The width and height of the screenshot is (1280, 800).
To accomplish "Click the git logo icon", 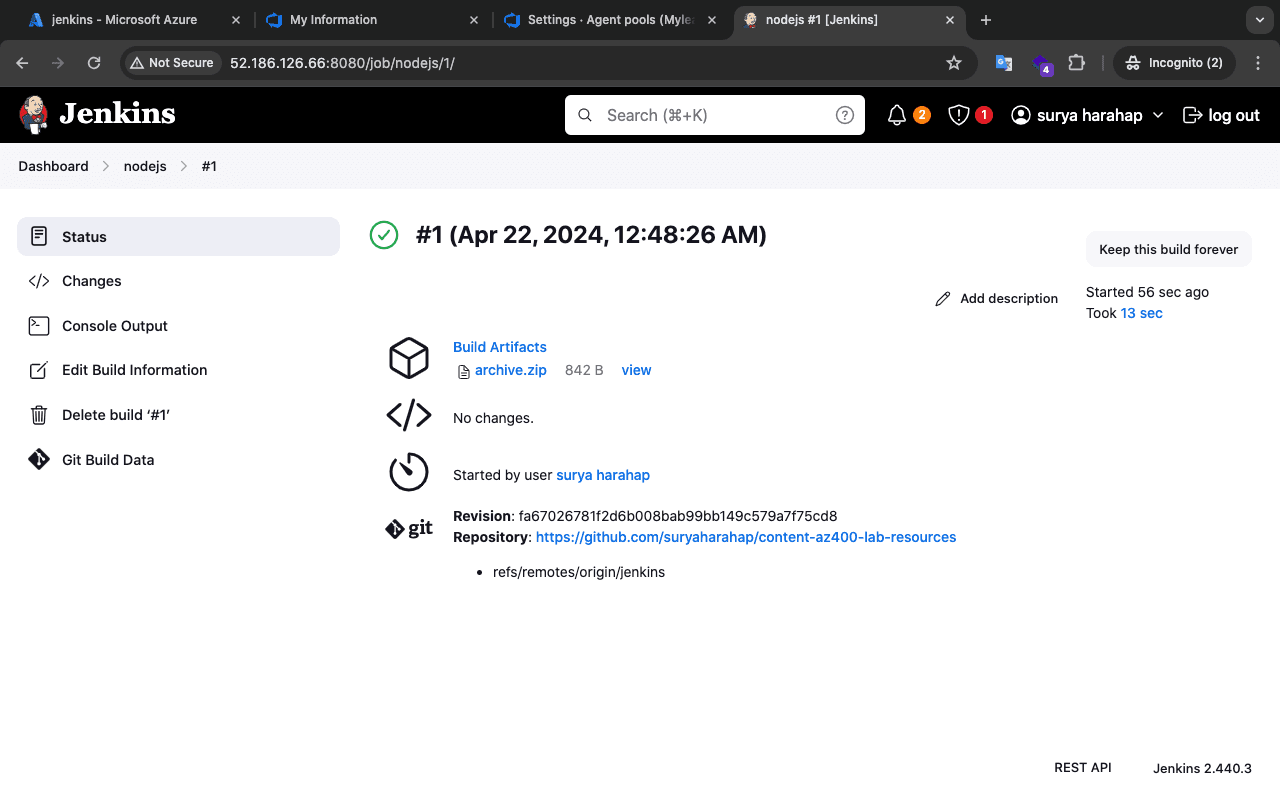I will pyautogui.click(x=409, y=529).
